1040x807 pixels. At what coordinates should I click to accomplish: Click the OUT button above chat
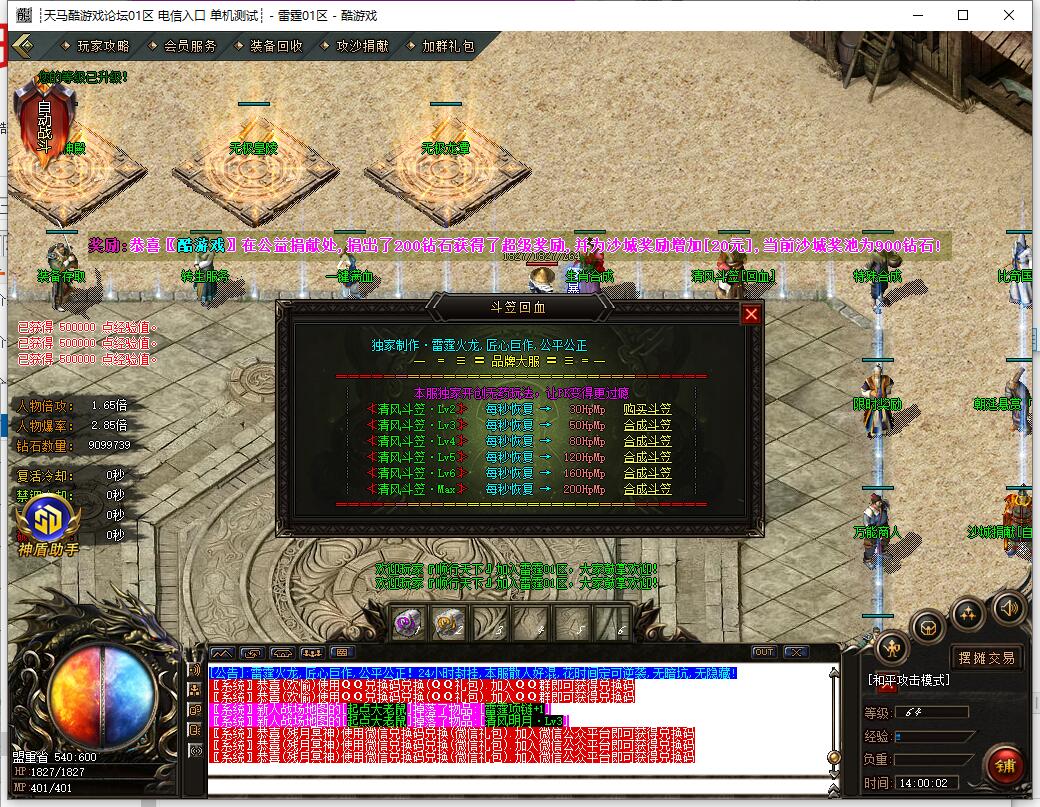click(764, 652)
